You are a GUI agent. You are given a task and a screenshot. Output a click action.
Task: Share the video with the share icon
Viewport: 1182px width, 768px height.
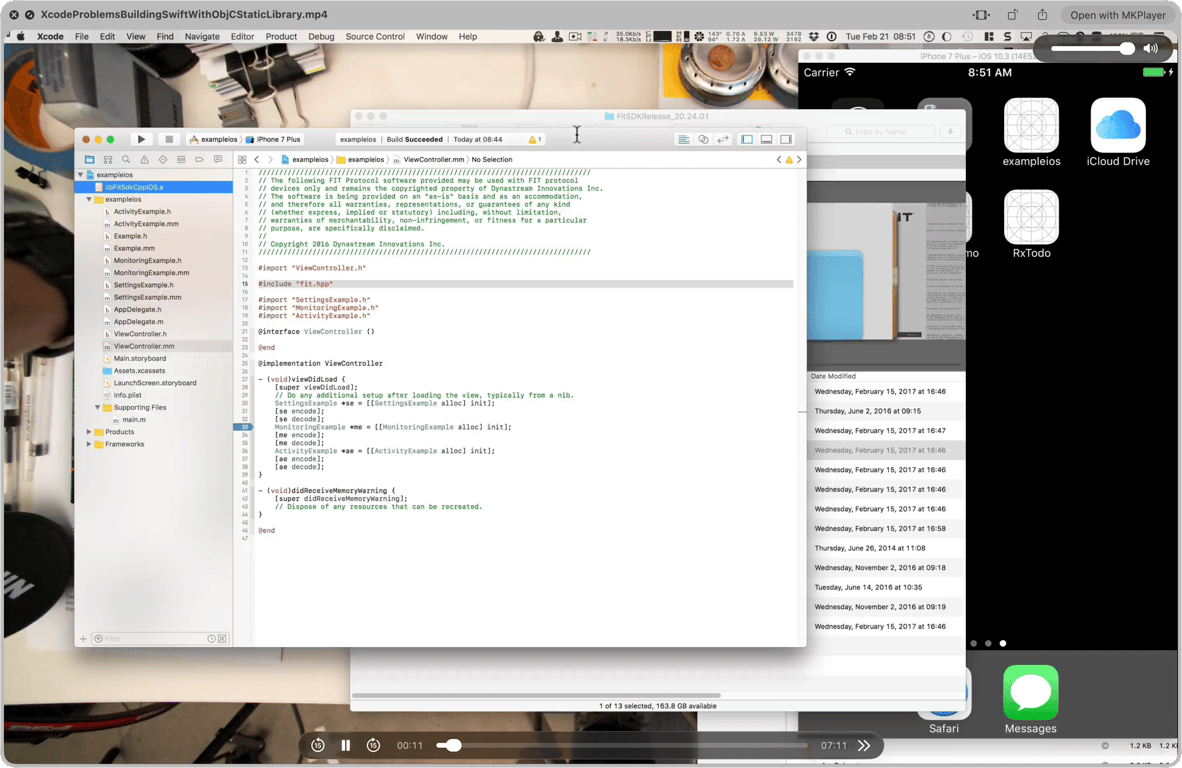coord(1042,15)
